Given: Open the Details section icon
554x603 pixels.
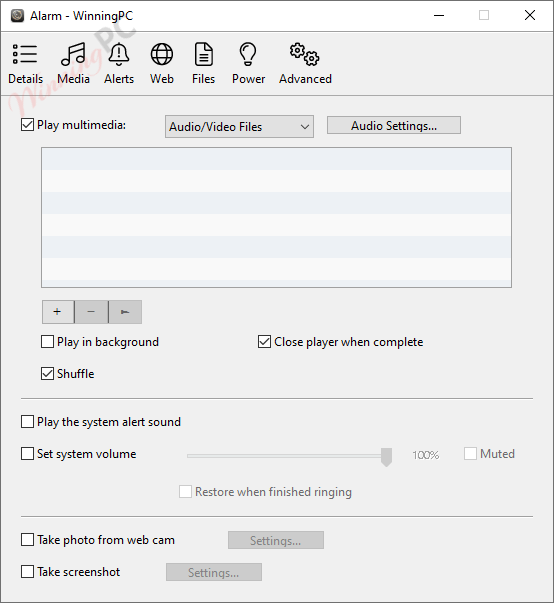Looking at the screenshot, I should coord(25,54).
